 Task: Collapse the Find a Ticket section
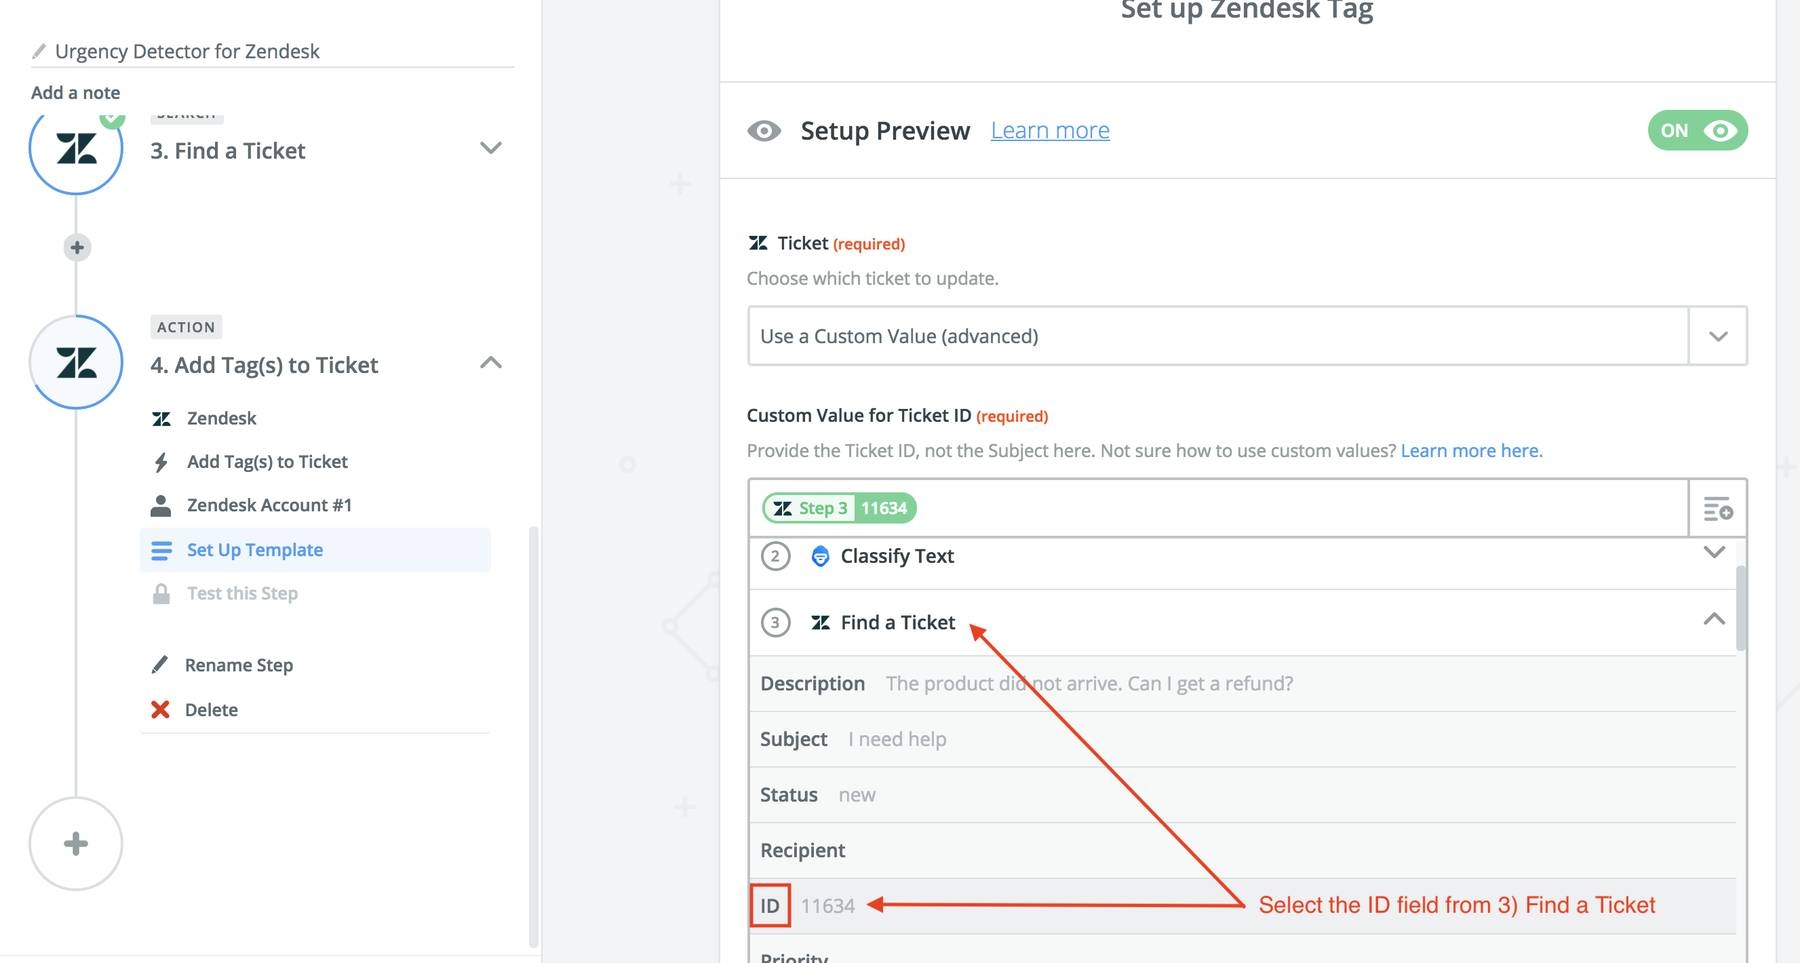point(1713,620)
